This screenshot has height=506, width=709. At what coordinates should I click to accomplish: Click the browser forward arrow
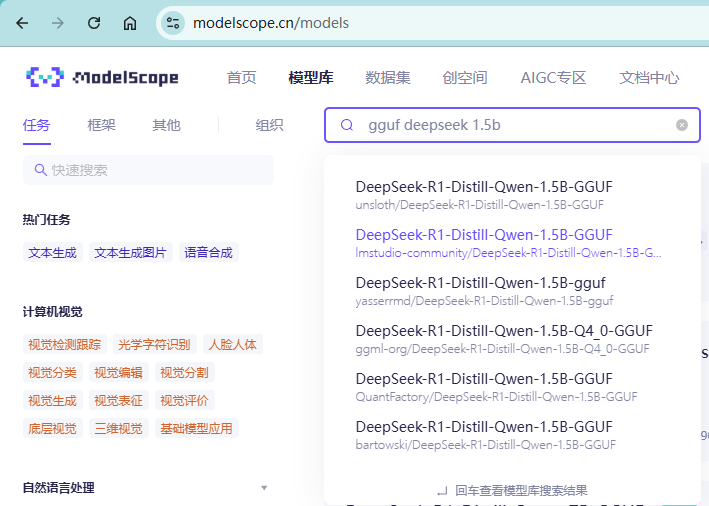pos(58,23)
